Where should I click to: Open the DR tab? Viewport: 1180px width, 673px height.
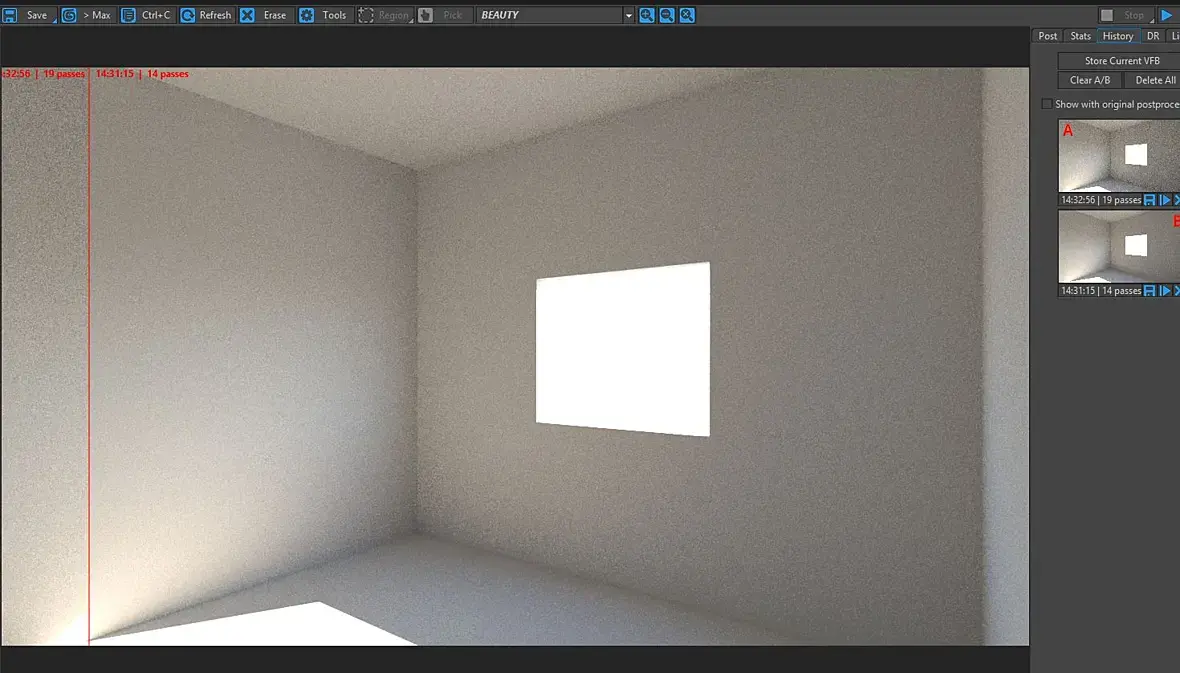(1153, 36)
